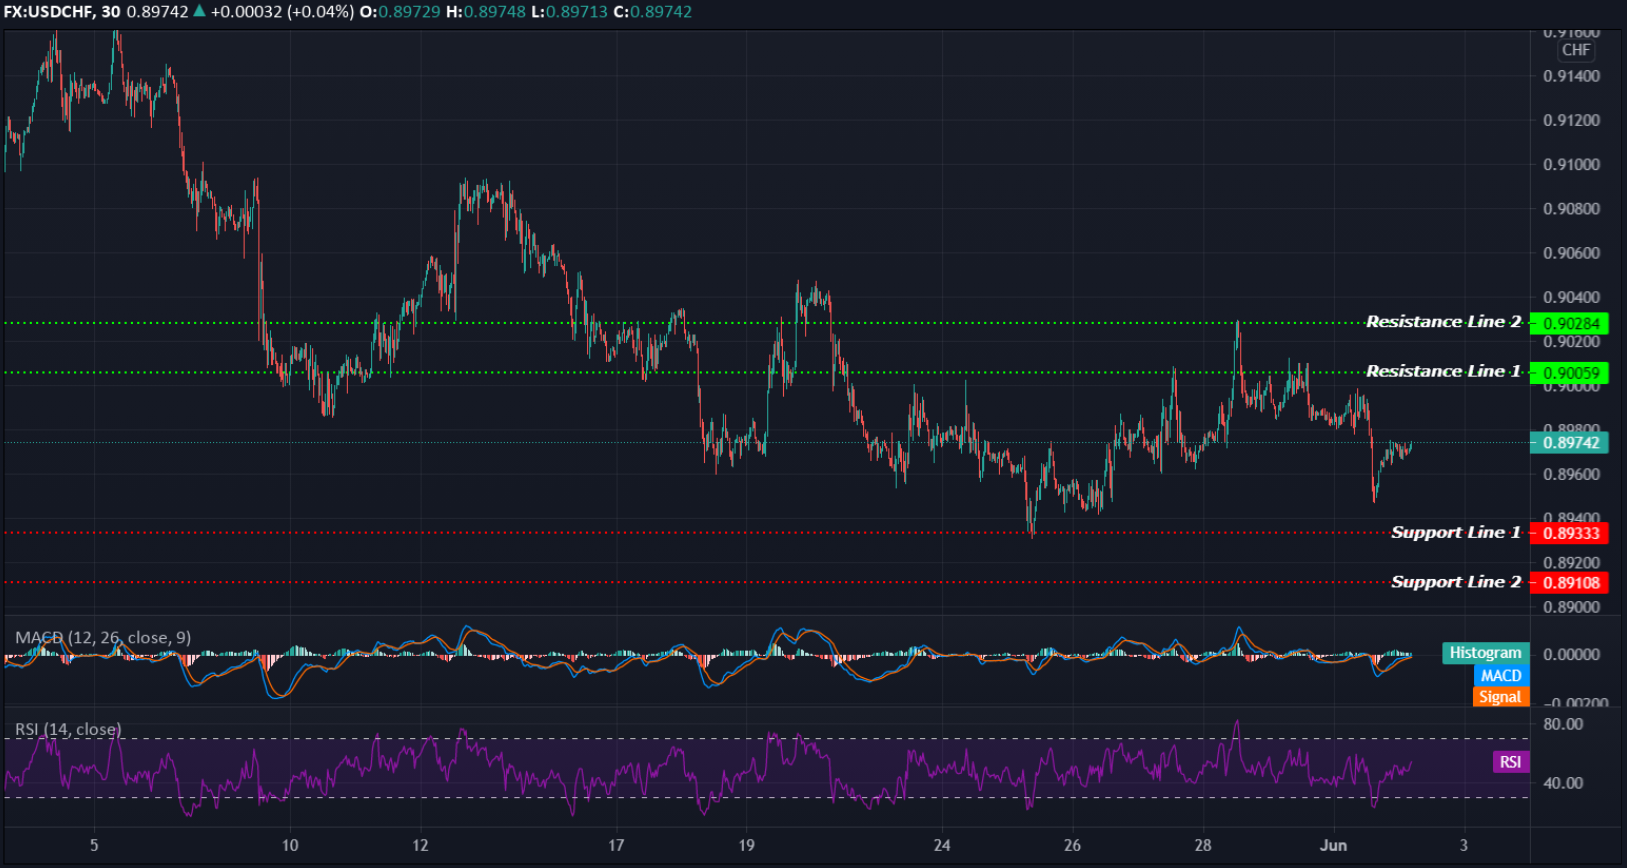Click the low price value L:0.89713

[569, 12]
